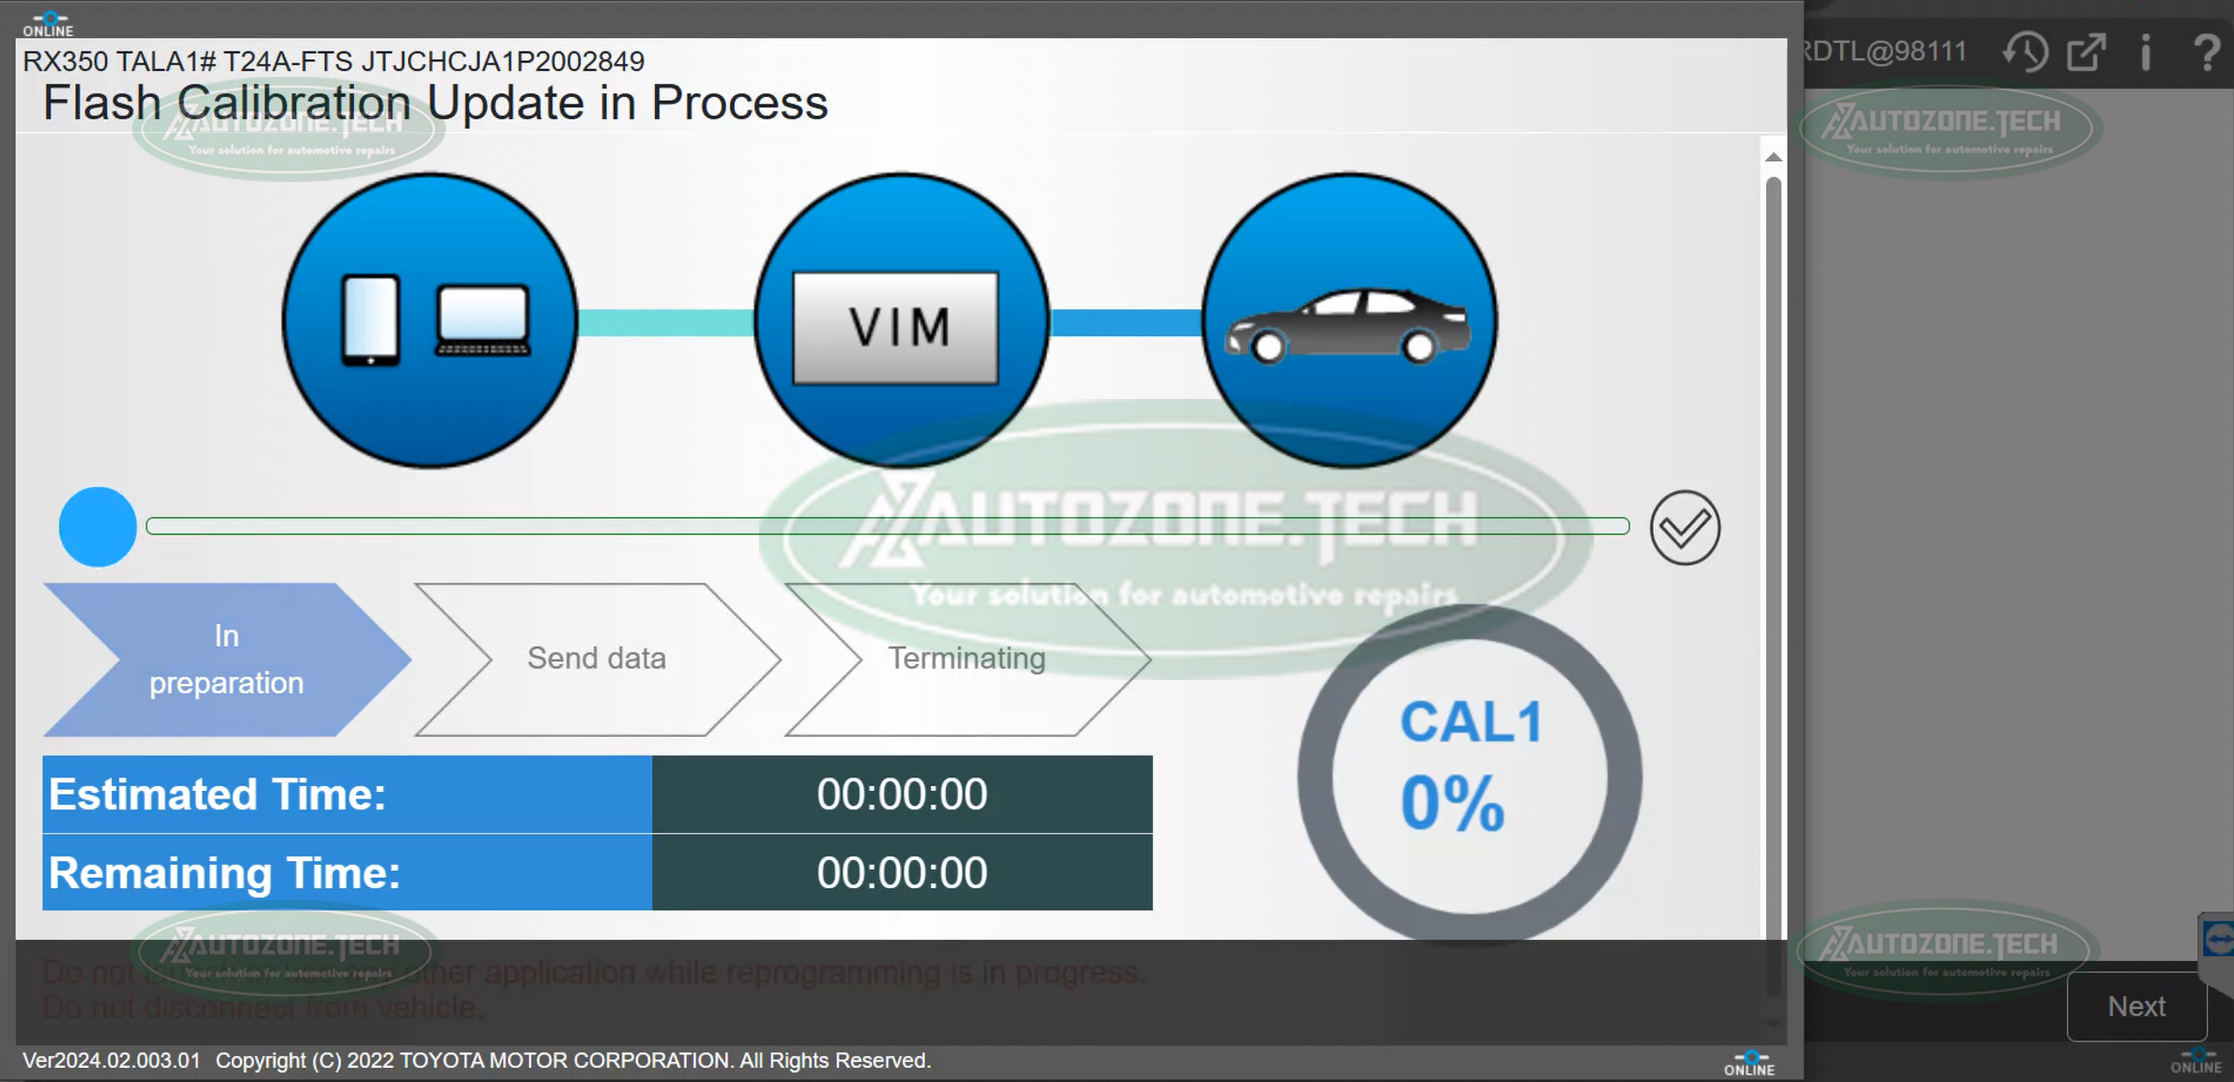
Task: Click the tablet and laptop device icon
Action: click(430, 321)
